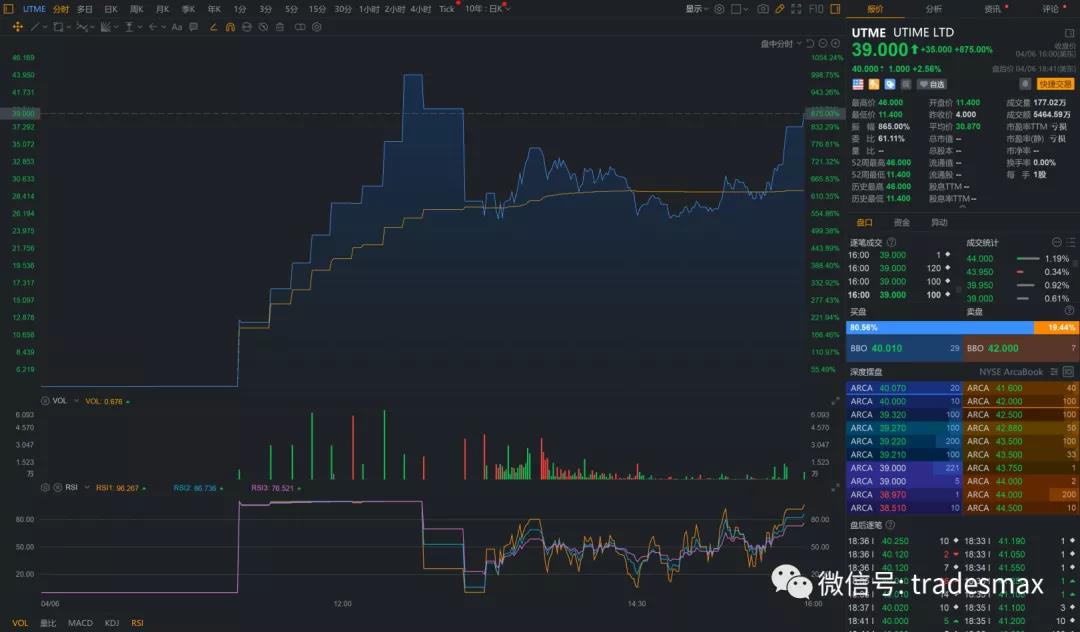The height and width of the screenshot is (632, 1080).
Task: Toggle the left panel layout icon
Action: (x=8, y=9)
